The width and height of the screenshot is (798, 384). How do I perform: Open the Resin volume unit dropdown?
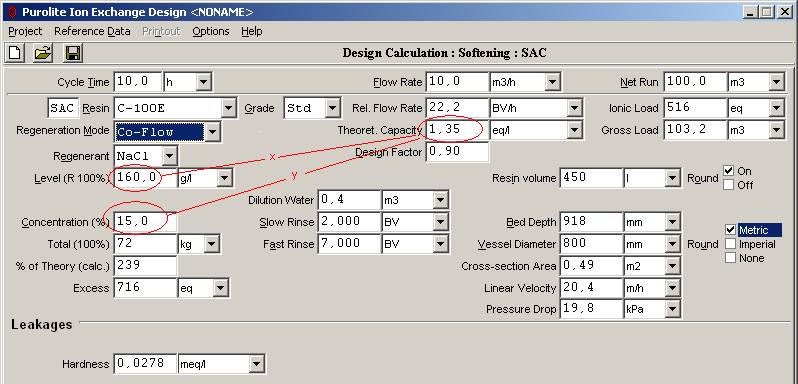tap(673, 178)
